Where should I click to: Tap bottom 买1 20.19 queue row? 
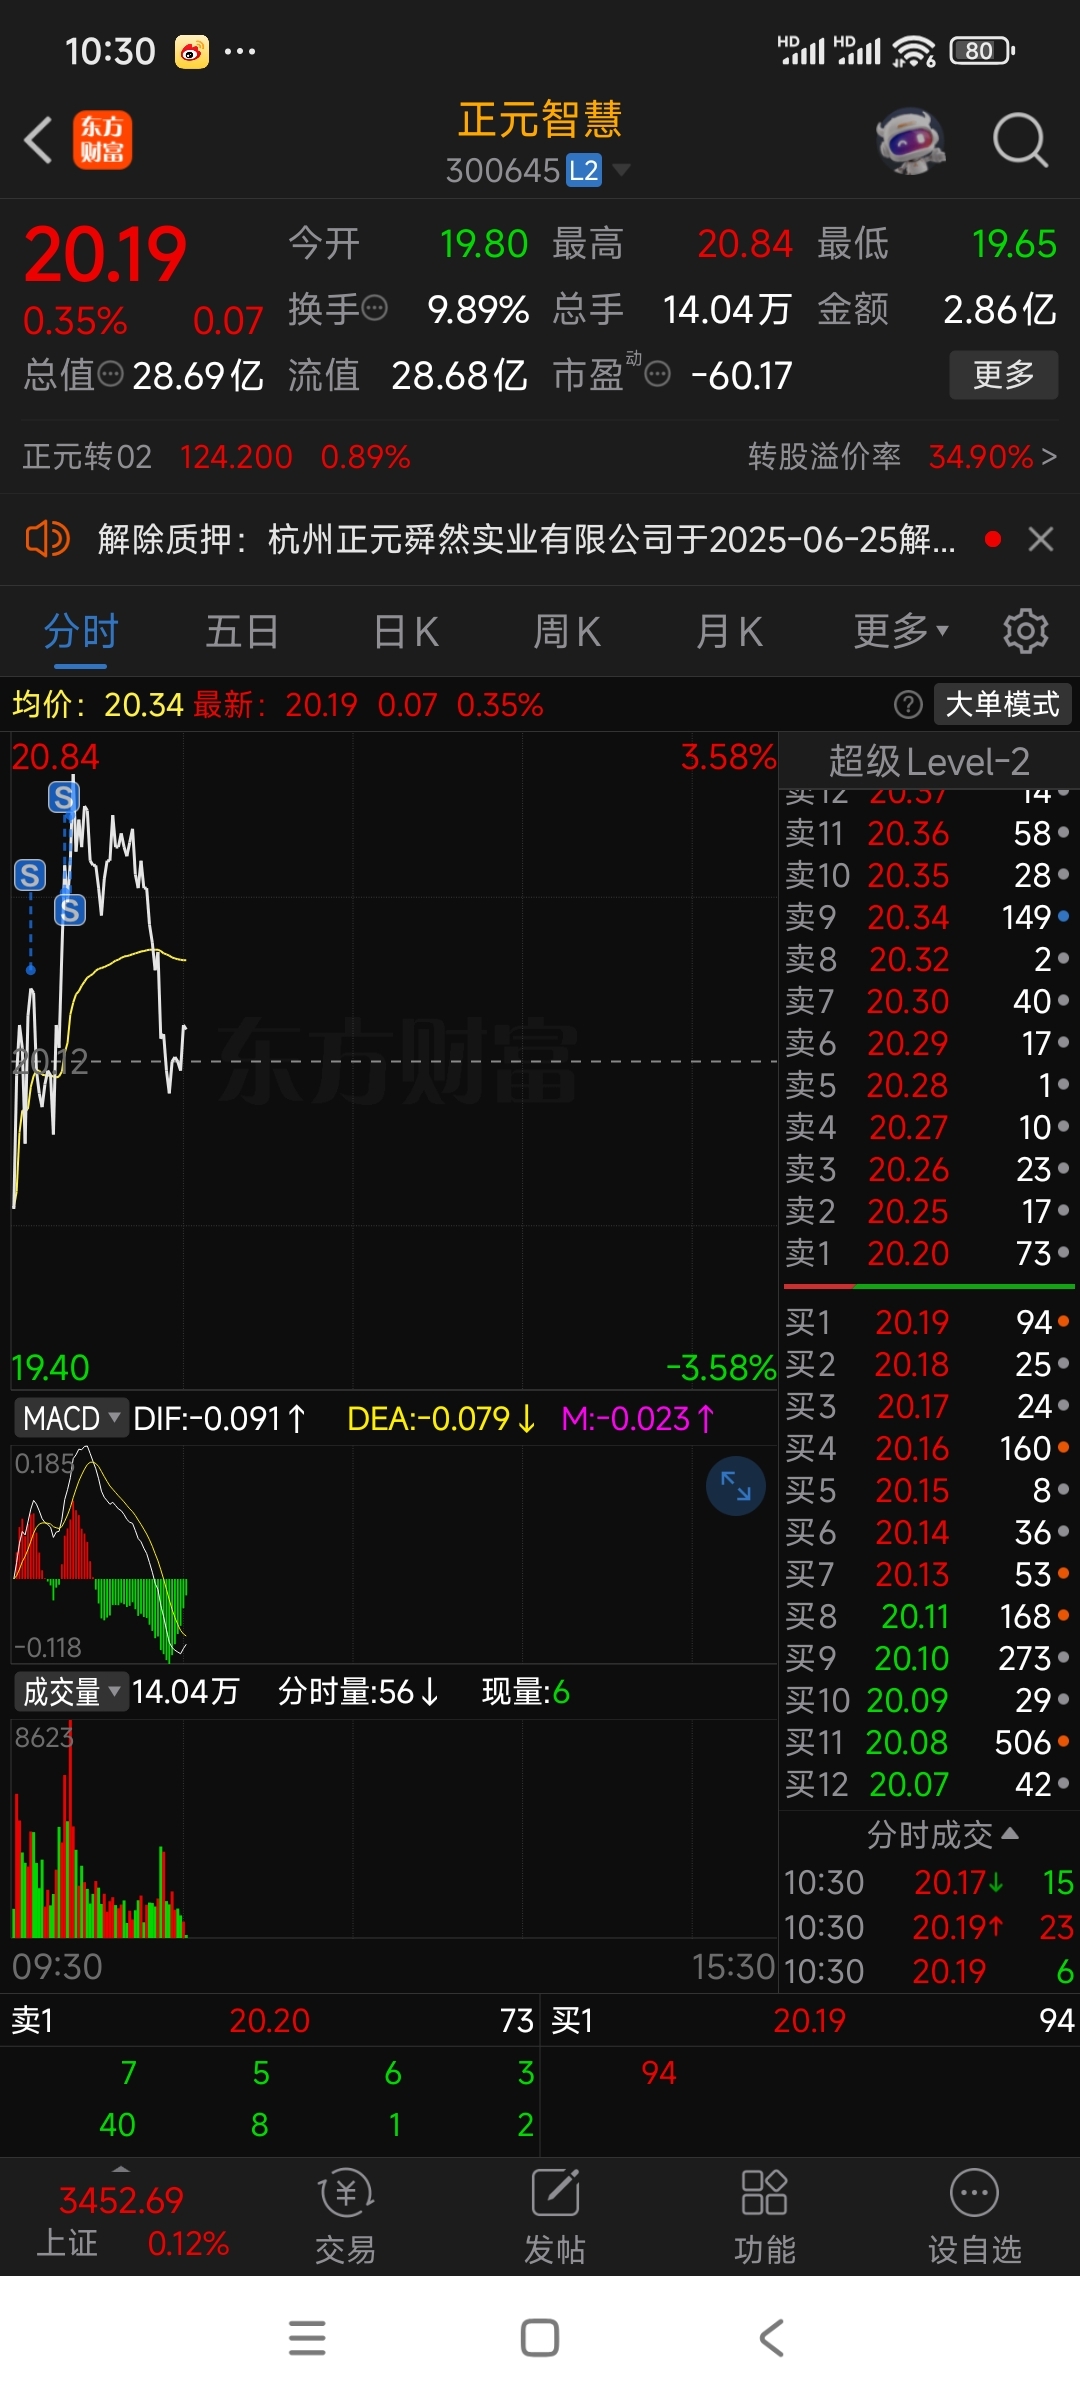coord(812,2020)
